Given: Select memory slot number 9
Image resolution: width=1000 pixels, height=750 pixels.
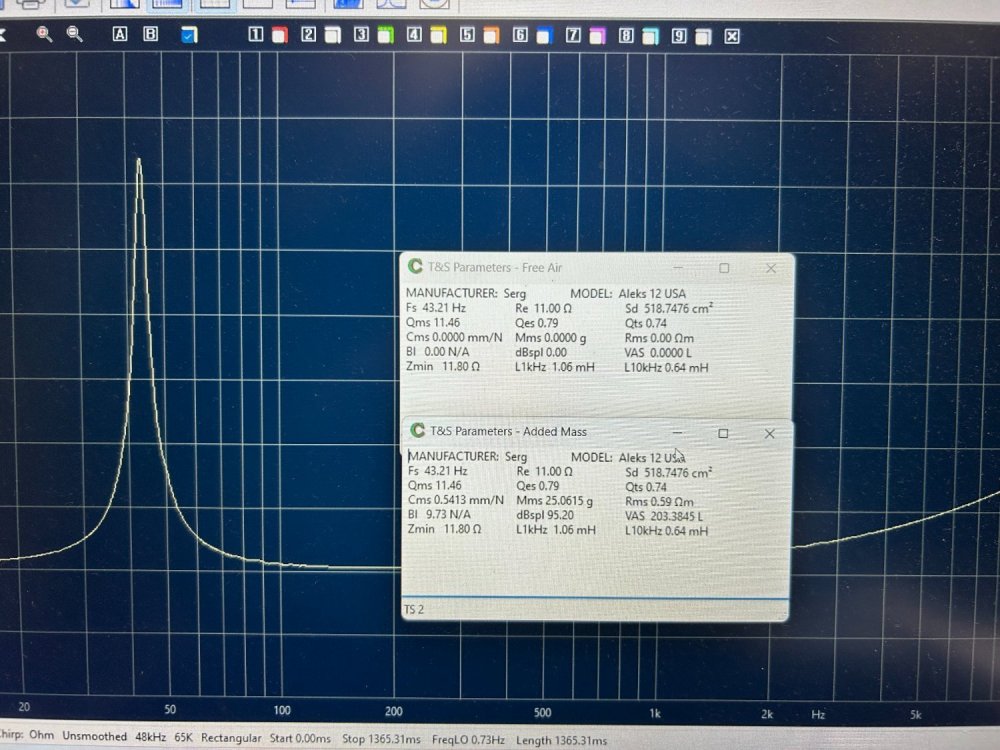Looking at the screenshot, I should point(679,36).
